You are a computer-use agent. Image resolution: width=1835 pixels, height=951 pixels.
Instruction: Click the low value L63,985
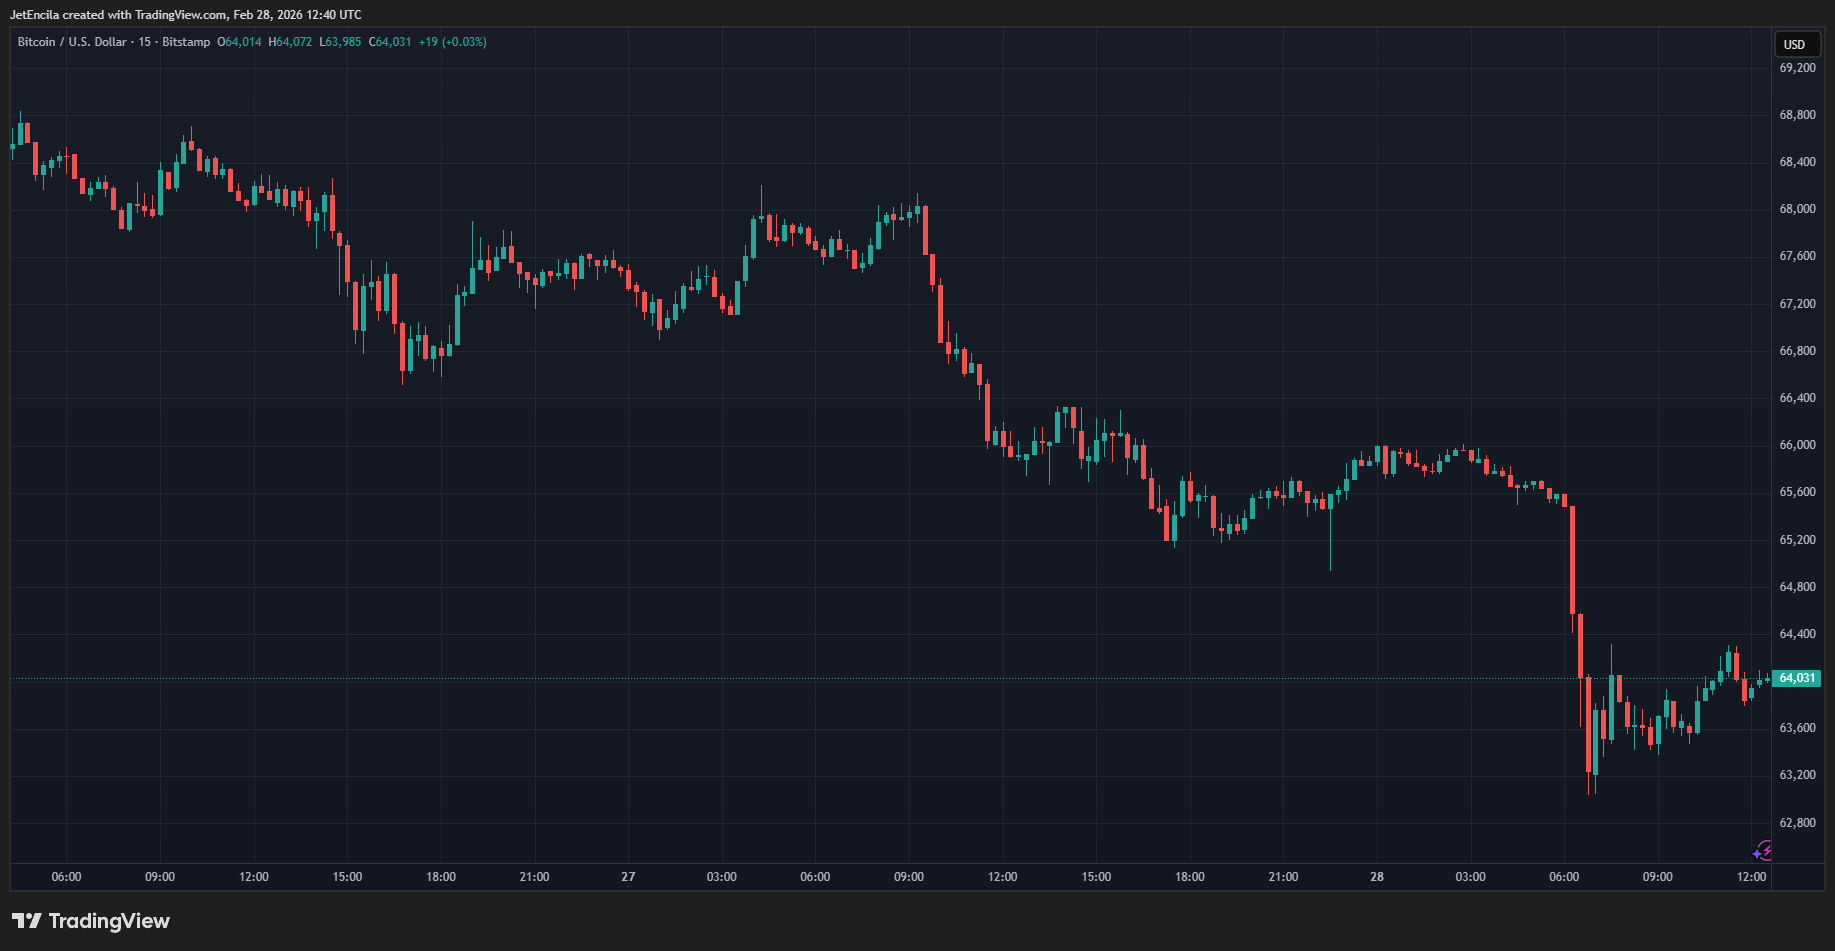click(x=340, y=42)
